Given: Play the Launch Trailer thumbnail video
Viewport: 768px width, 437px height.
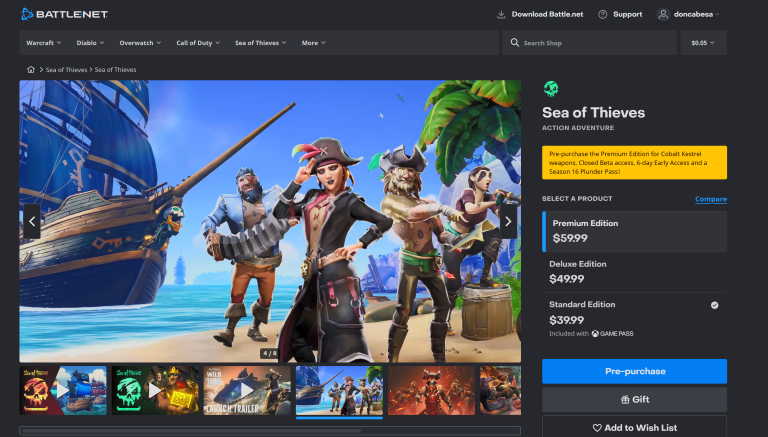Looking at the screenshot, I should click(247, 390).
